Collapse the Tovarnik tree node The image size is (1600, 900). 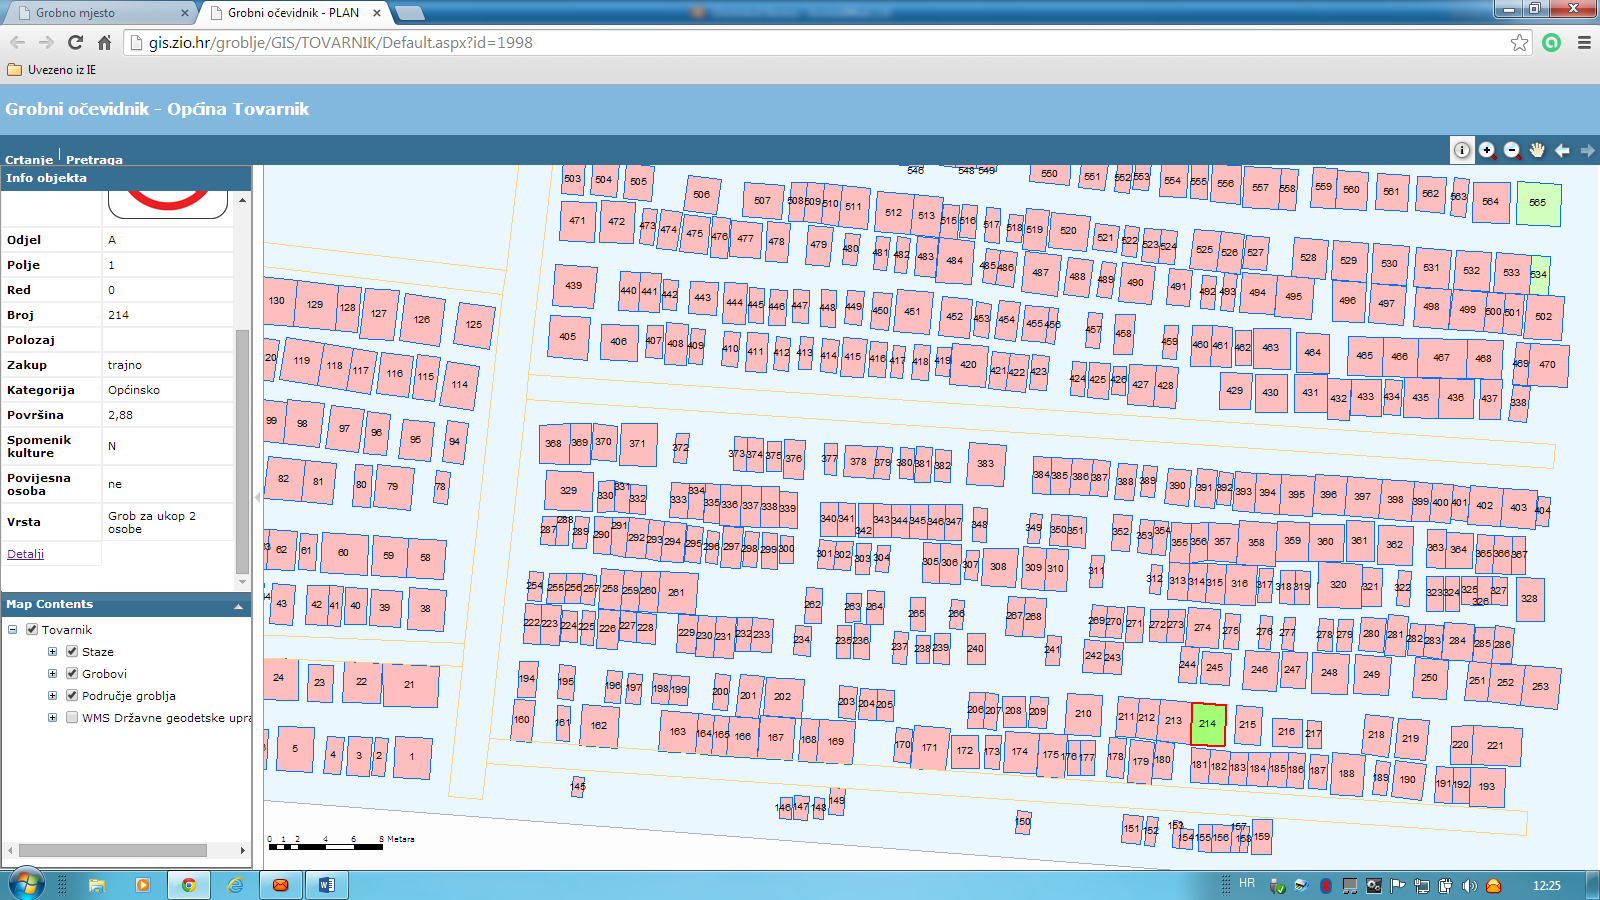[12, 629]
